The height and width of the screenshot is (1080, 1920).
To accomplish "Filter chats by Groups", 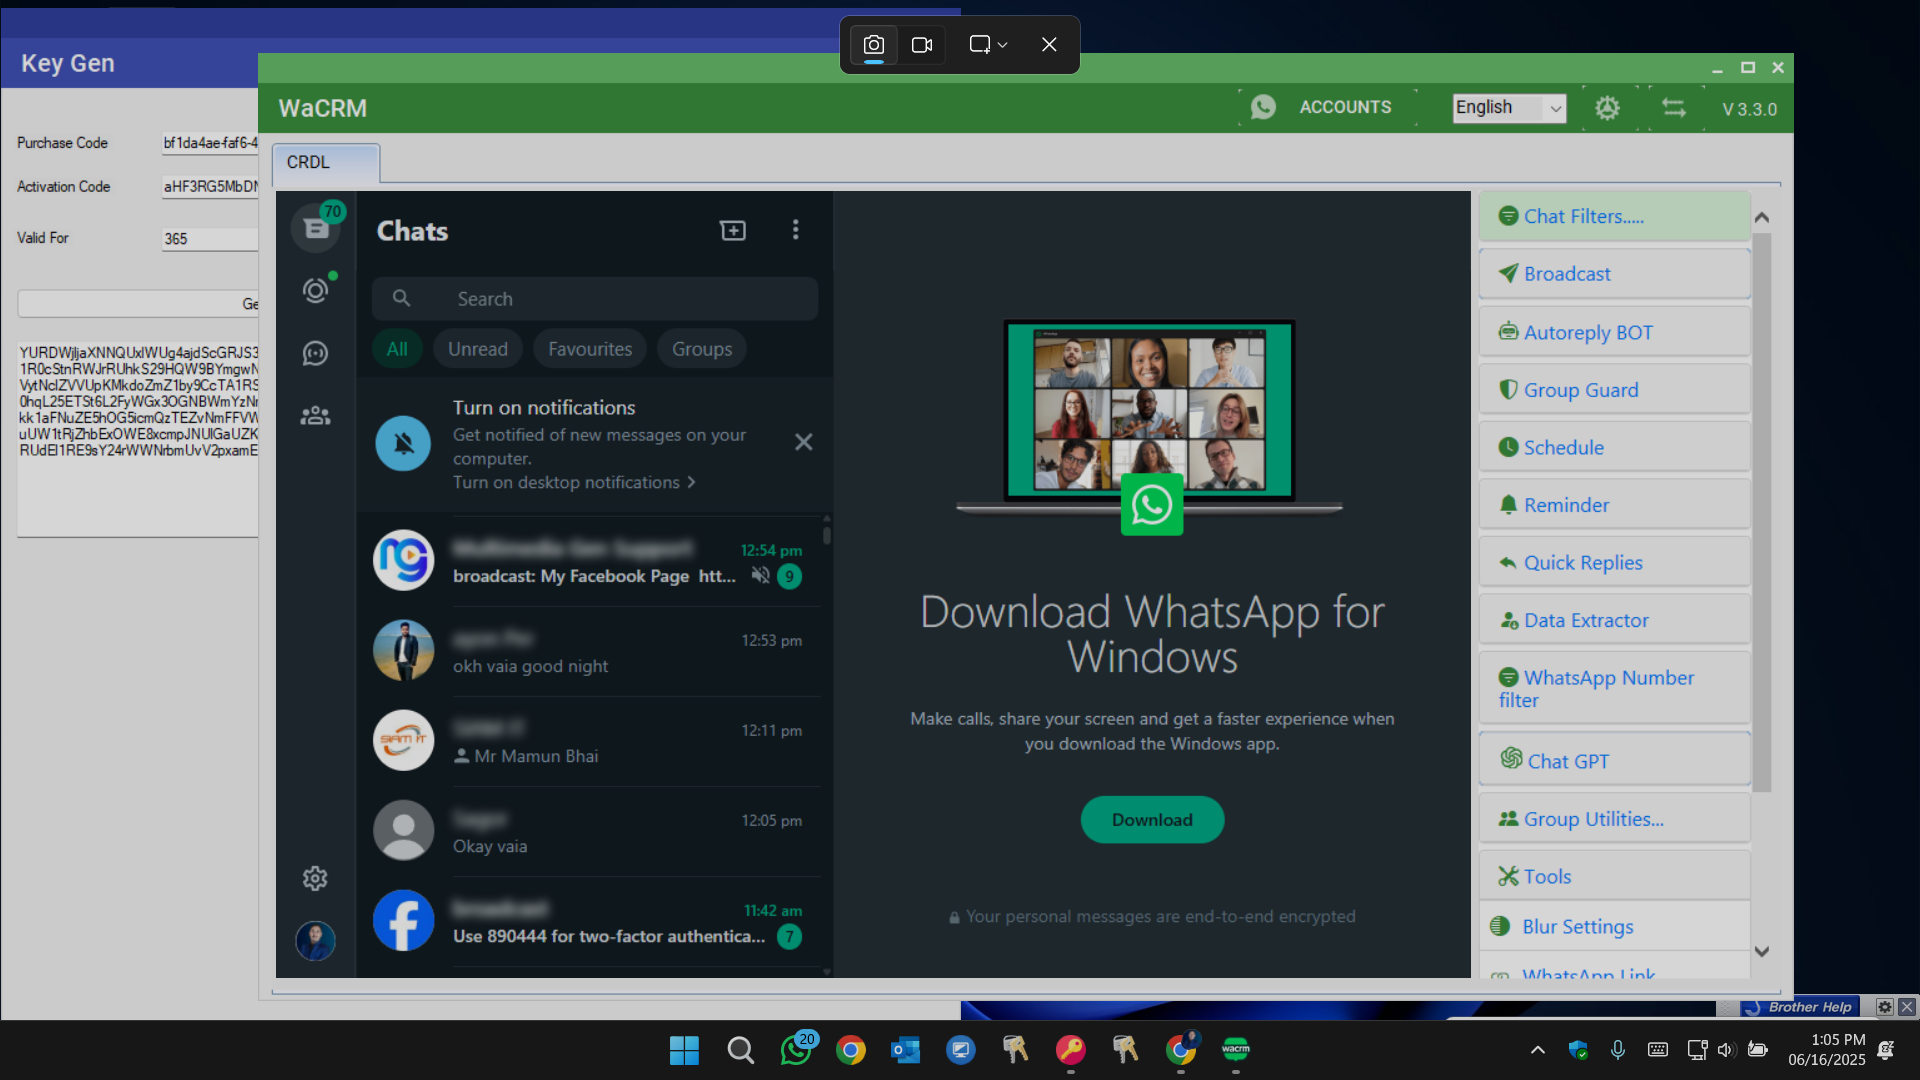I will coord(702,349).
